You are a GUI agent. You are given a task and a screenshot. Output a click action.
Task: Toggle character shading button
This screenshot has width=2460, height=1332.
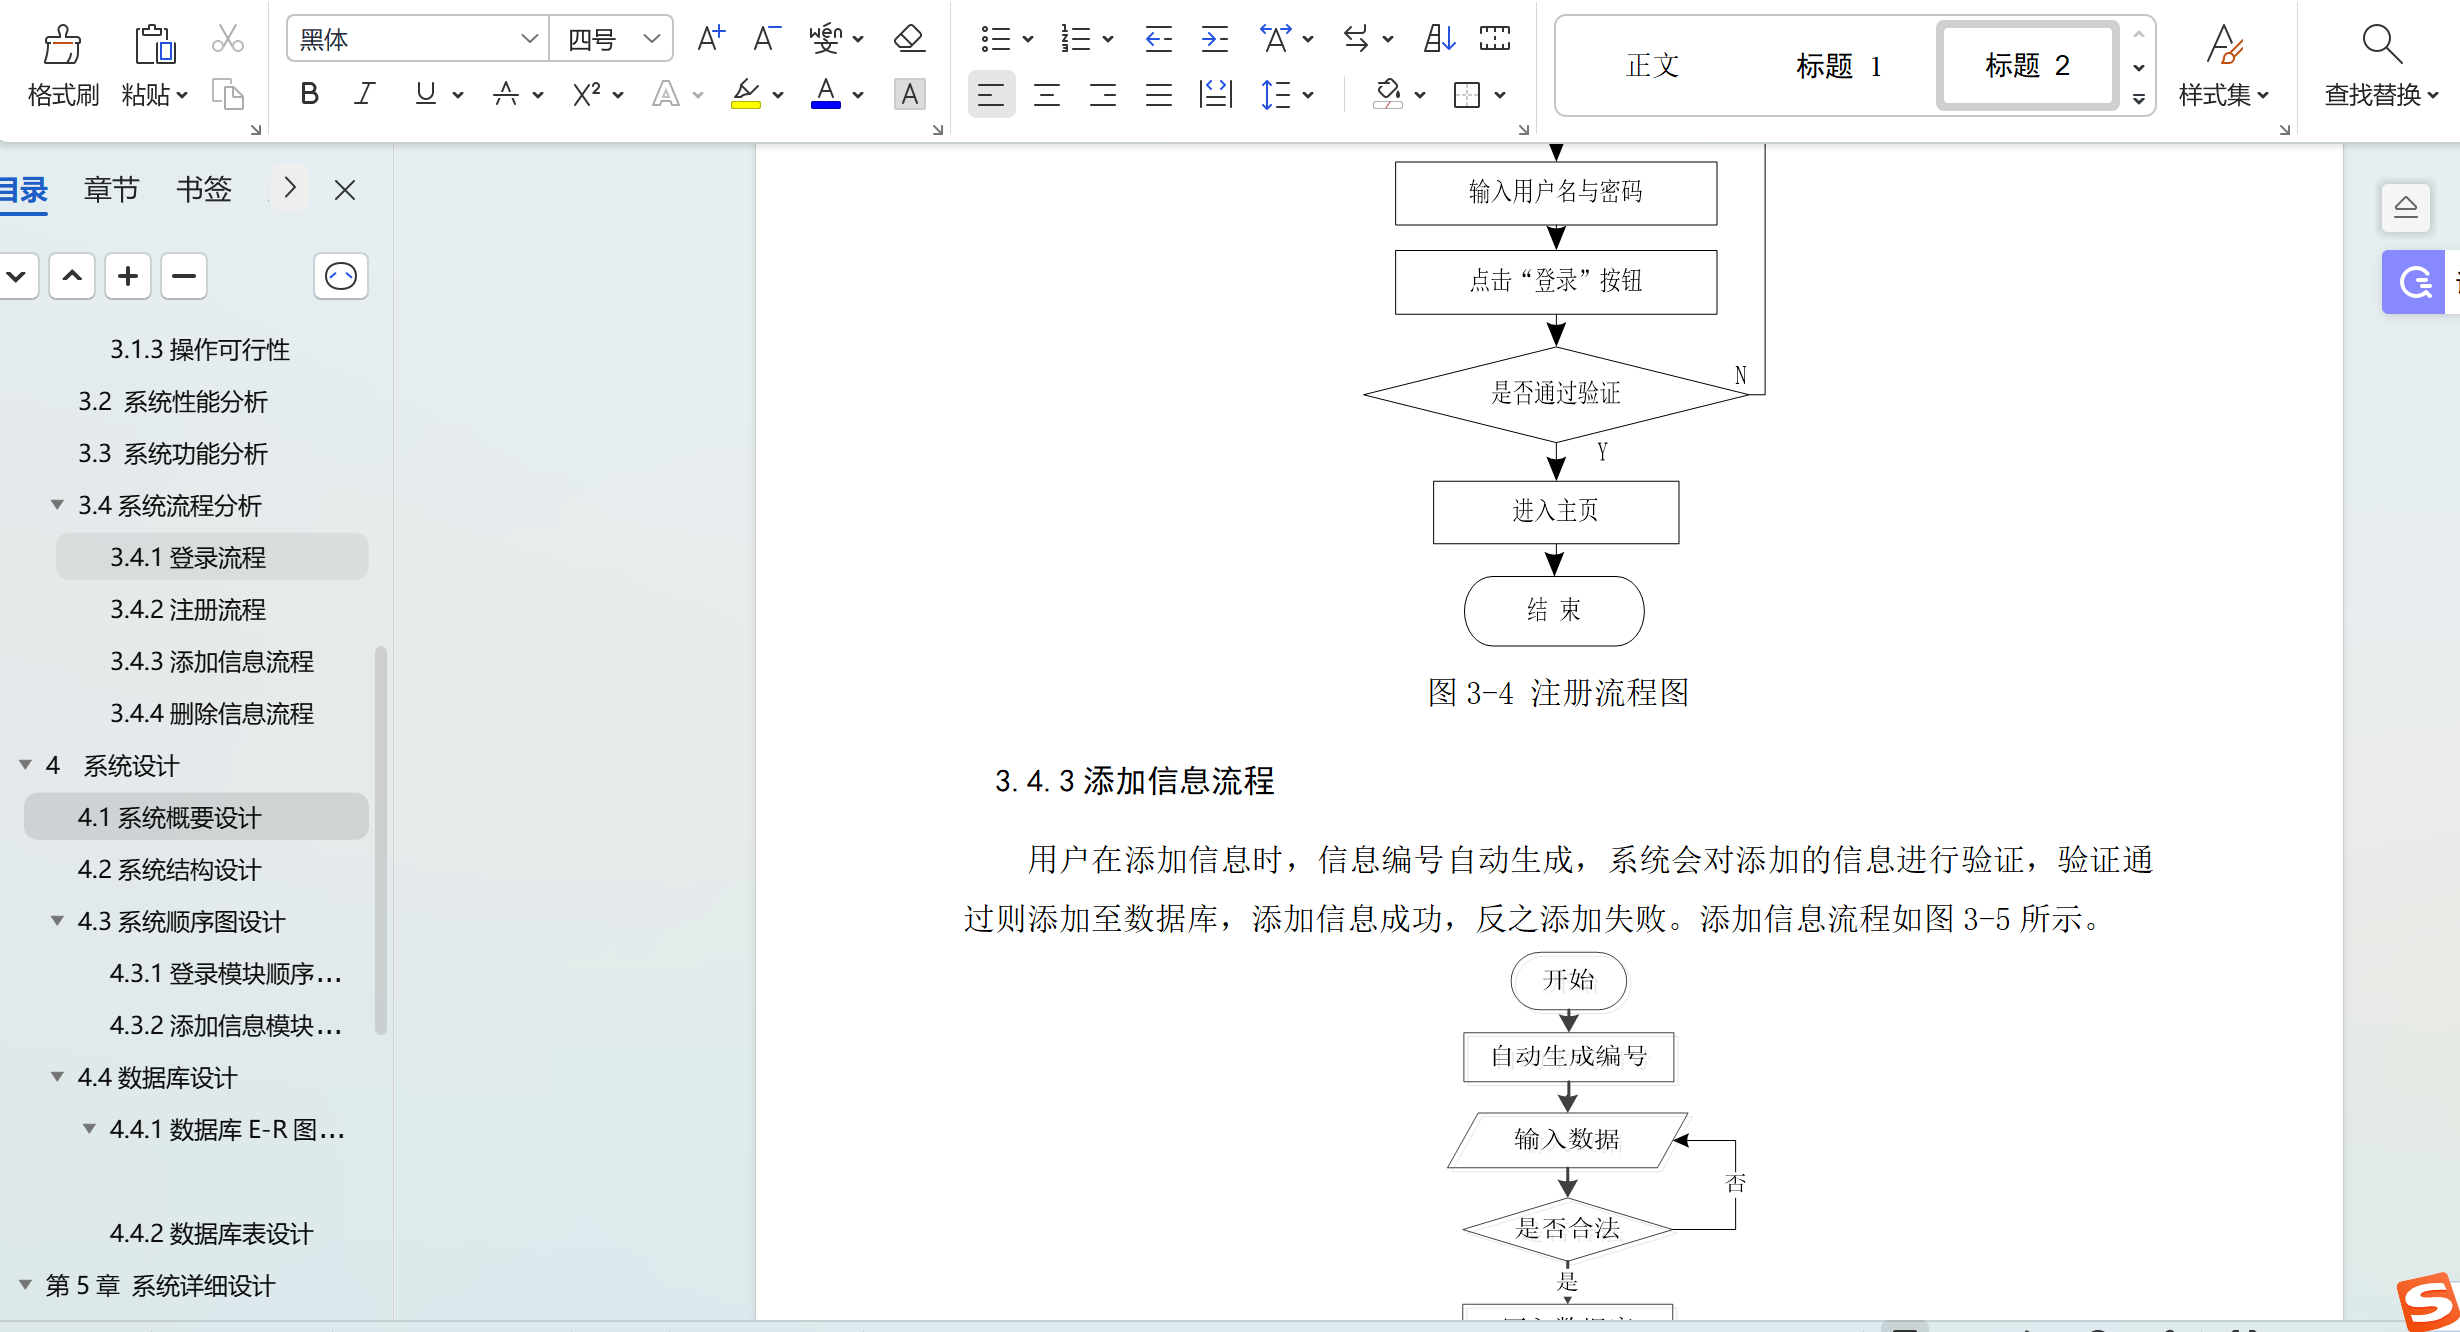click(909, 95)
